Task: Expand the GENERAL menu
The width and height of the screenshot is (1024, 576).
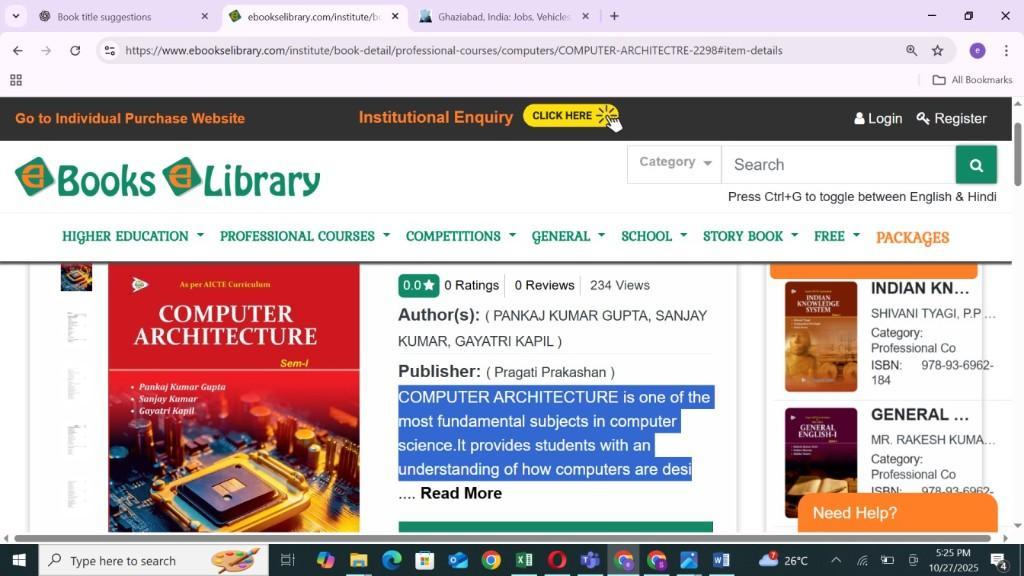Action: (568, 236)
